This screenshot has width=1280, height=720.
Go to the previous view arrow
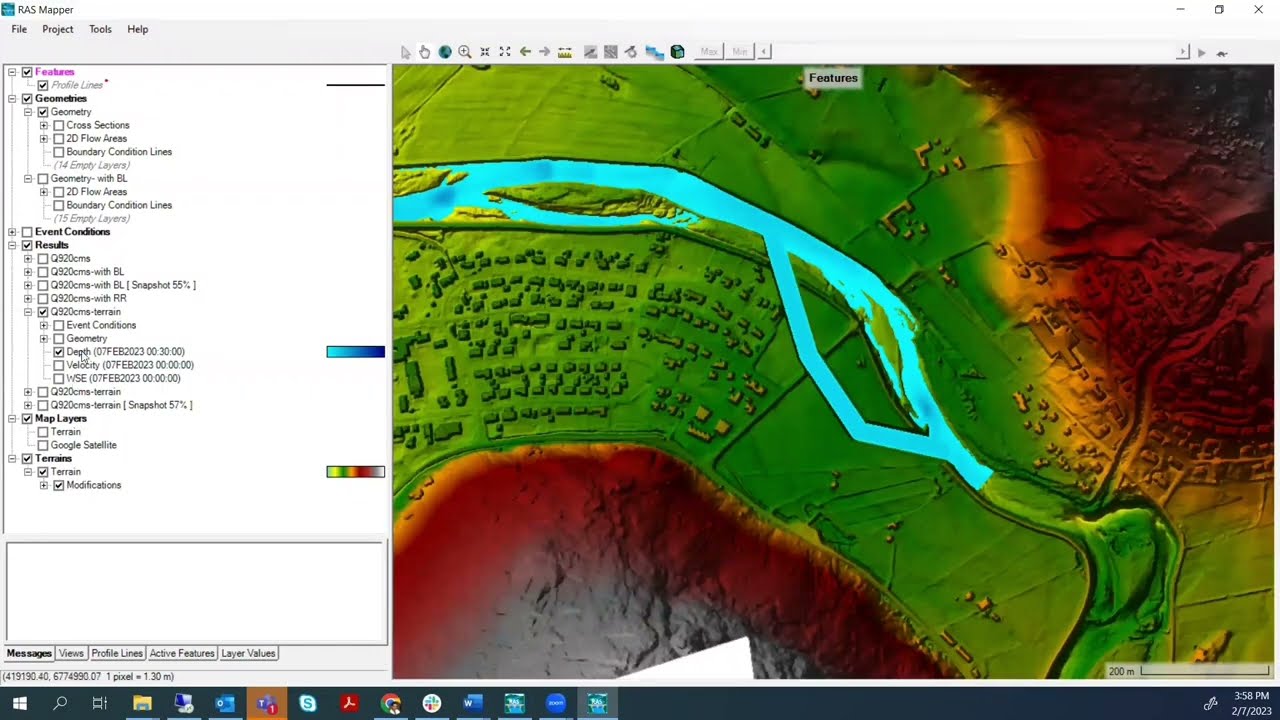click(525, 52)
